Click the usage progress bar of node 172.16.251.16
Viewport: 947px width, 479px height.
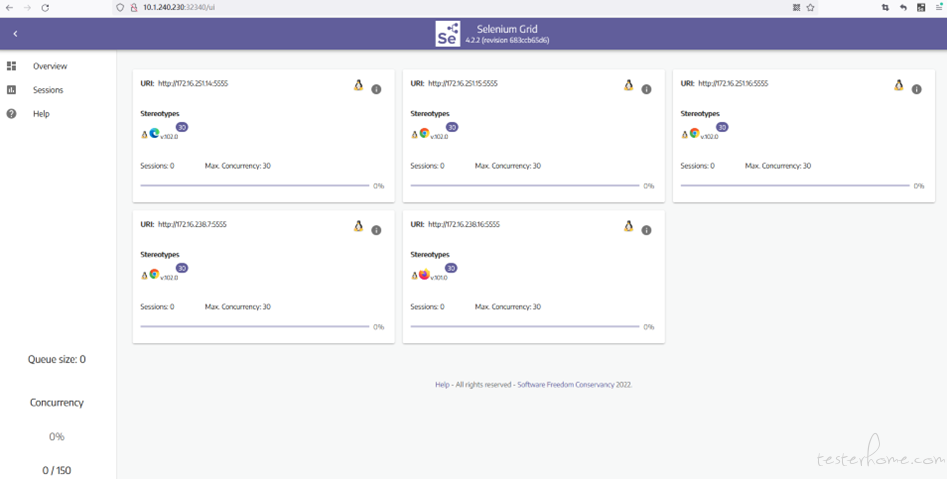tap(795, 185)
